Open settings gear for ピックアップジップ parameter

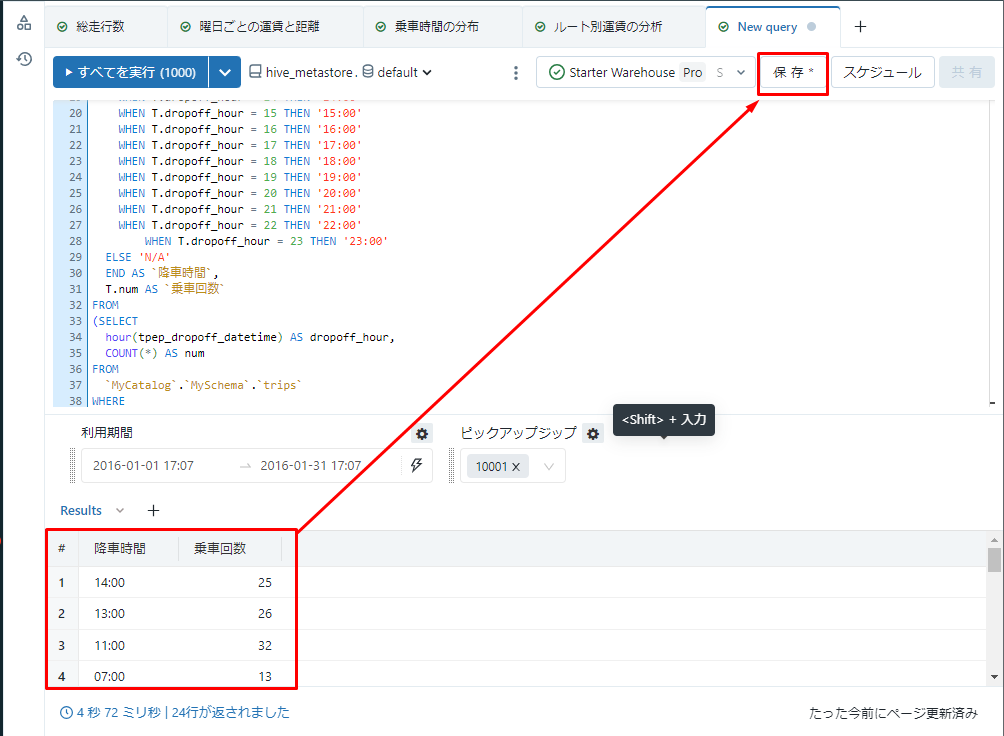(x=593, y=434)
